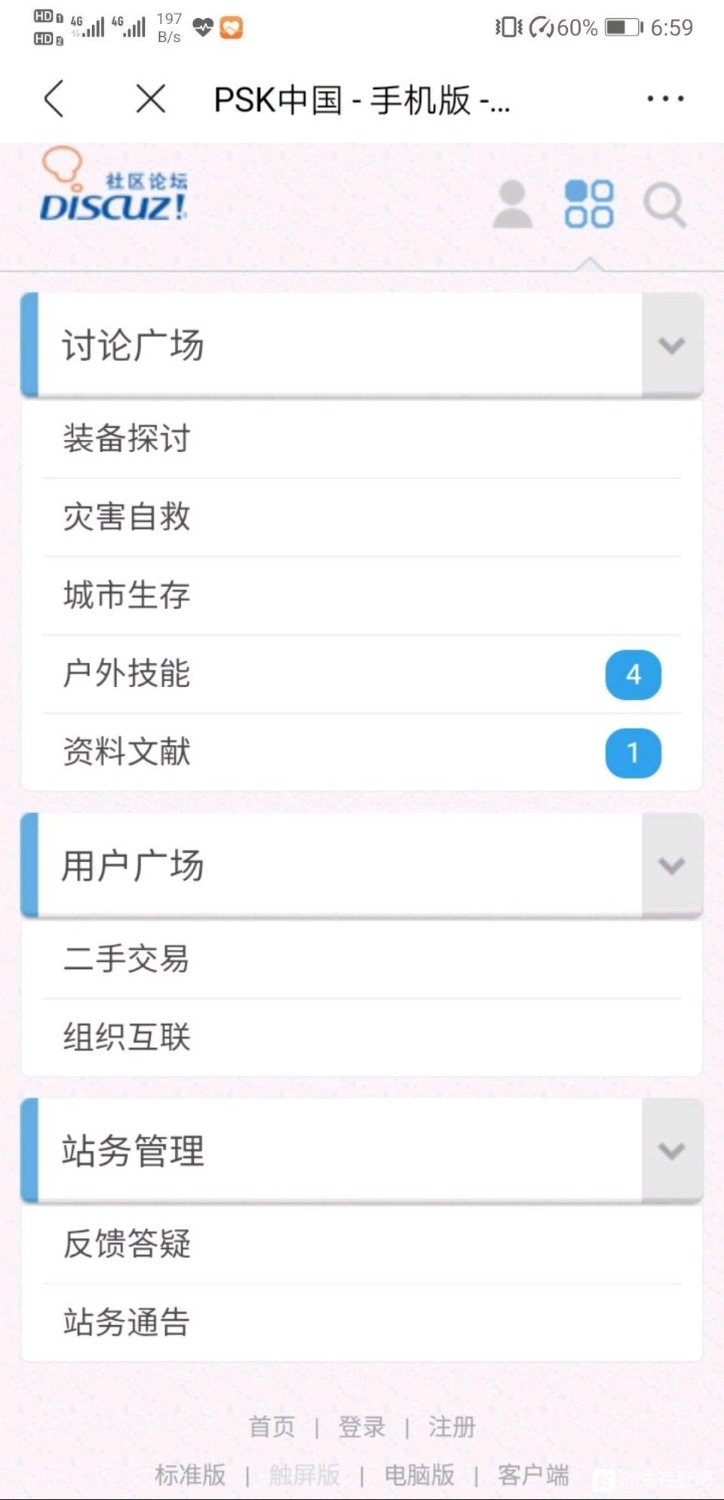Click the 注册 register link
Image resolution: width=724 pixels, height=1500 pixels.
452,1427
